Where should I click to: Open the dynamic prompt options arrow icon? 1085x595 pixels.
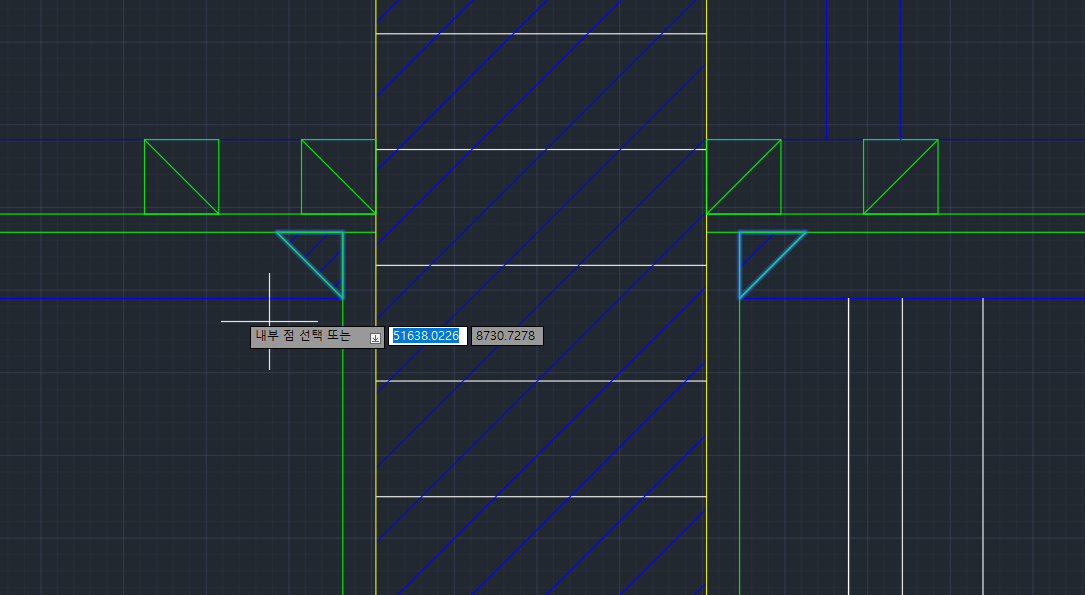[x=375, y=338]
